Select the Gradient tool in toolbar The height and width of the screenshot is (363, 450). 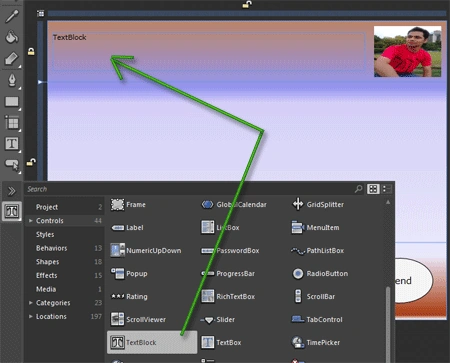pyautogui.click(x=12, y=58)
